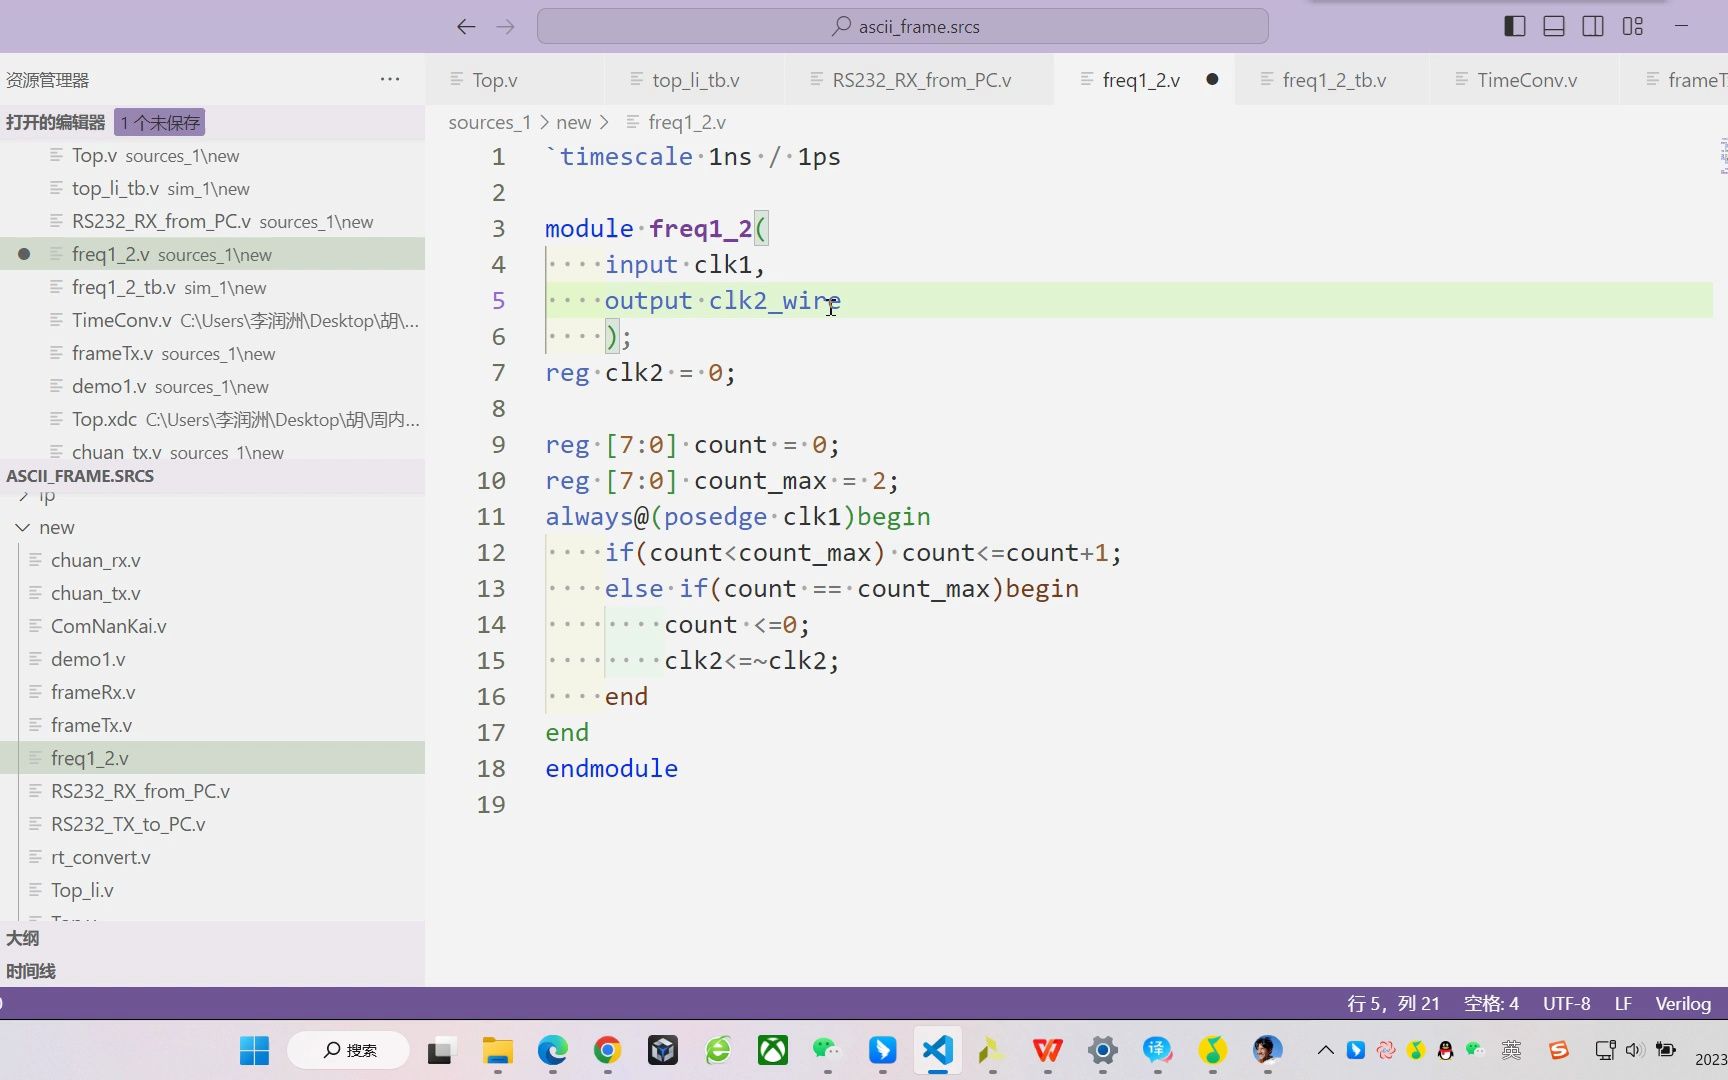Open RS232_RX_from_PC.v in open editors
The image size is (1728, 1080).
[212, 221]
